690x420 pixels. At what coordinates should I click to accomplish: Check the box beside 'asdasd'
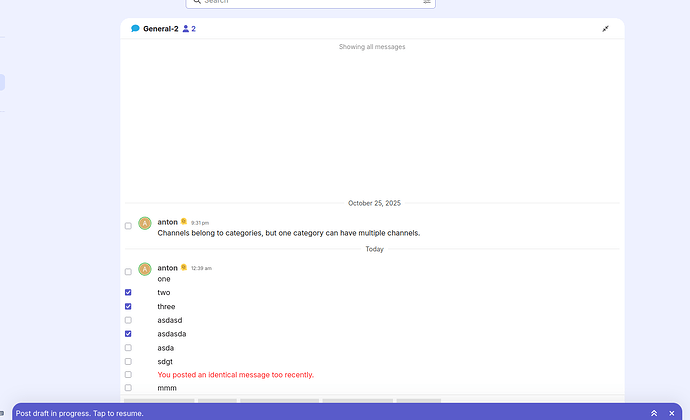coord(128,320)
